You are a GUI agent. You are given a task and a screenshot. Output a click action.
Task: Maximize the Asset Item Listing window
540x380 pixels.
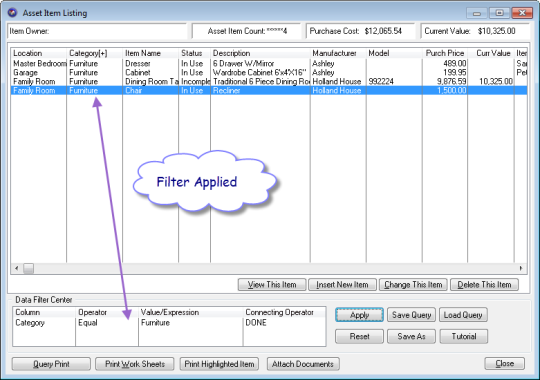[499, 13]
